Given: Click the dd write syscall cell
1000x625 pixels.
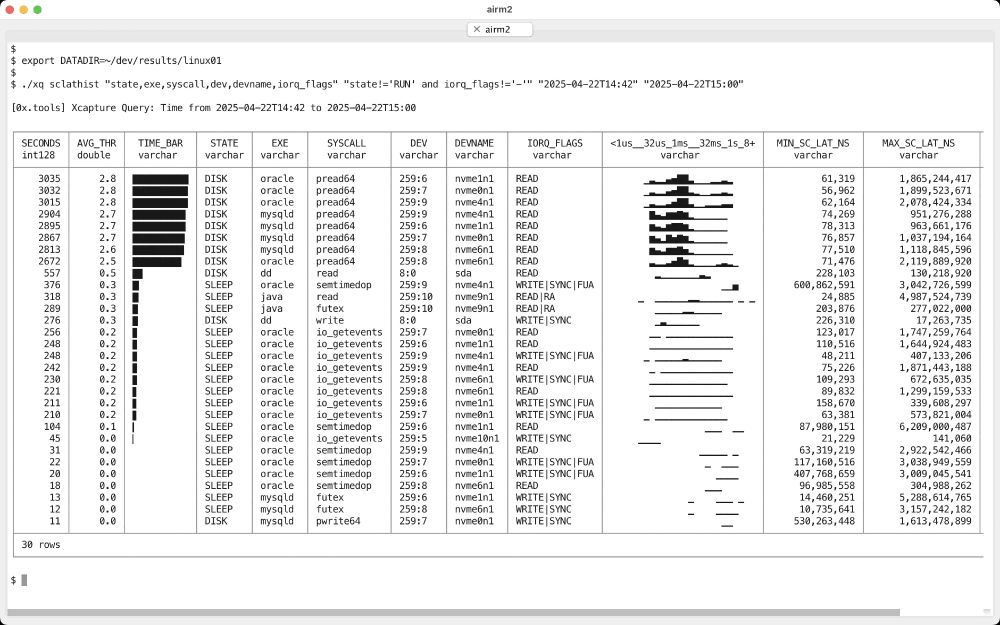Looking at the screenshot, I should pos(330,320).
